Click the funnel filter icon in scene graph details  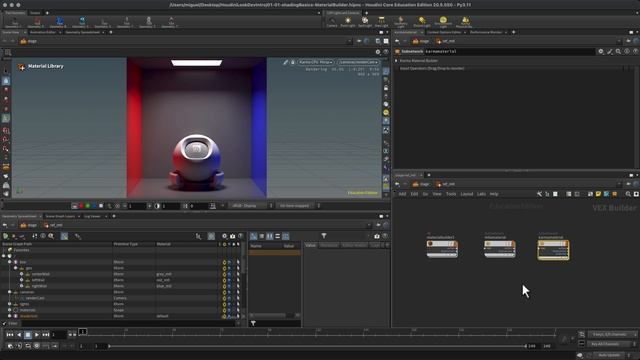coord(324,236)
